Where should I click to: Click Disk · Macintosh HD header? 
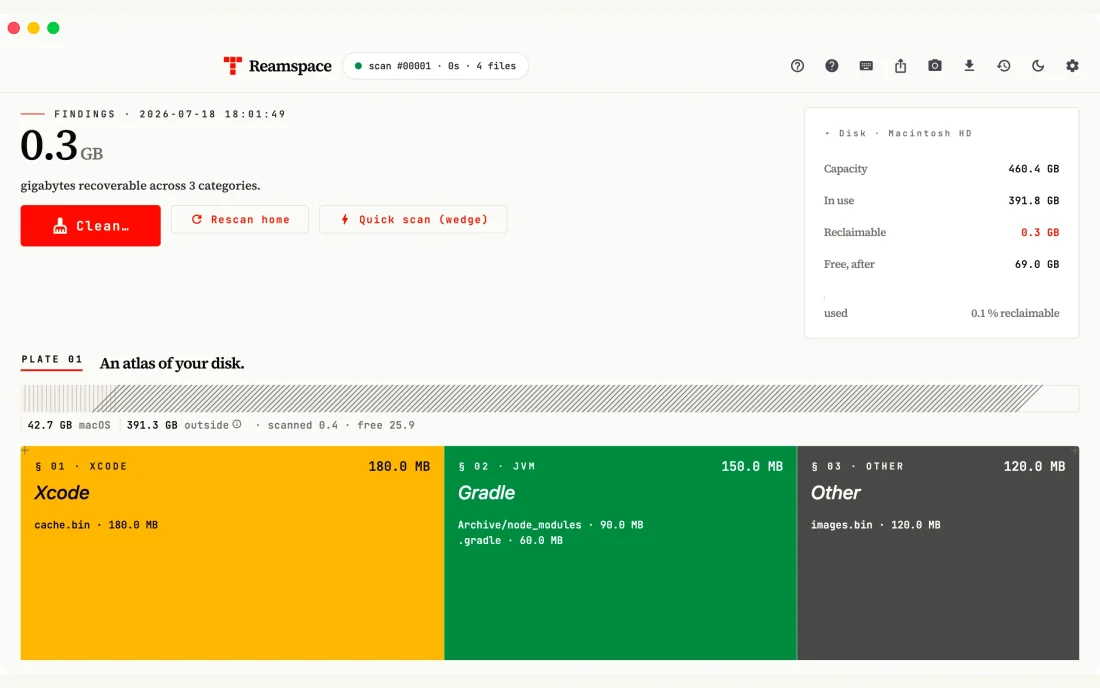click(905, 133)
